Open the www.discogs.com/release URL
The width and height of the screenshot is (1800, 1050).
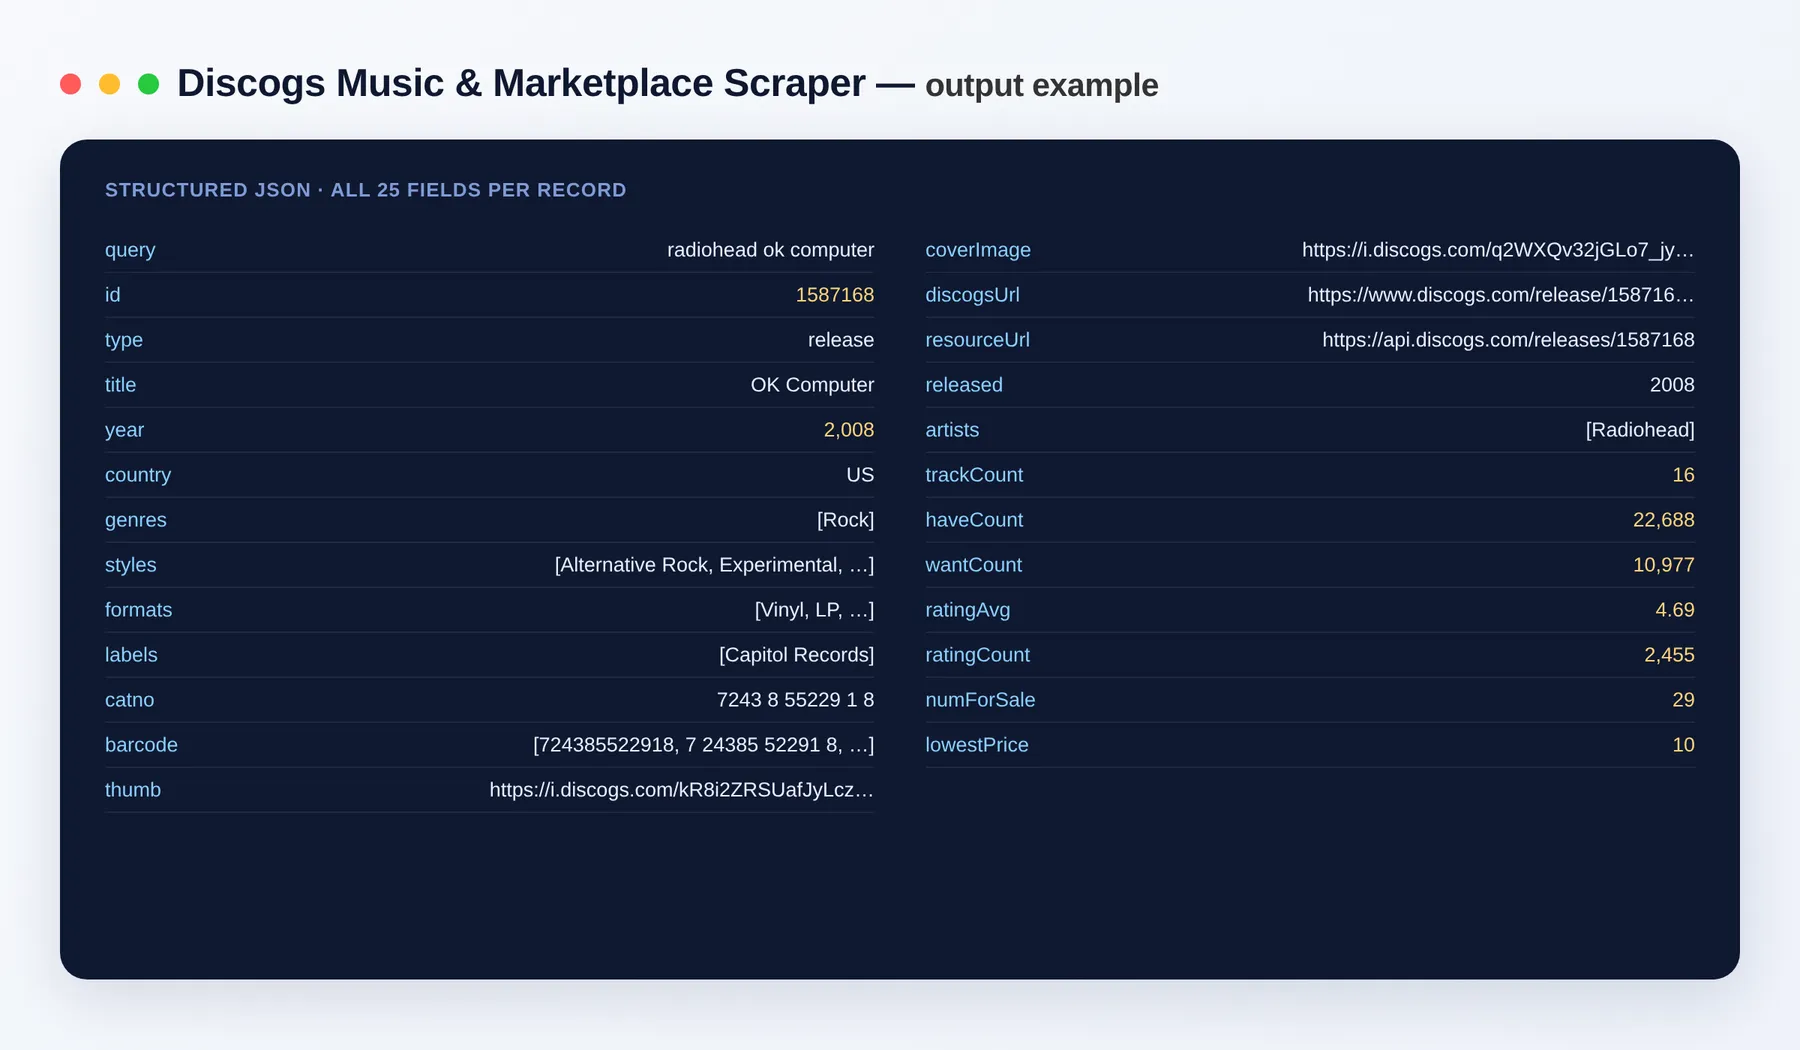pyautogui.click(x=1501, y=295)
